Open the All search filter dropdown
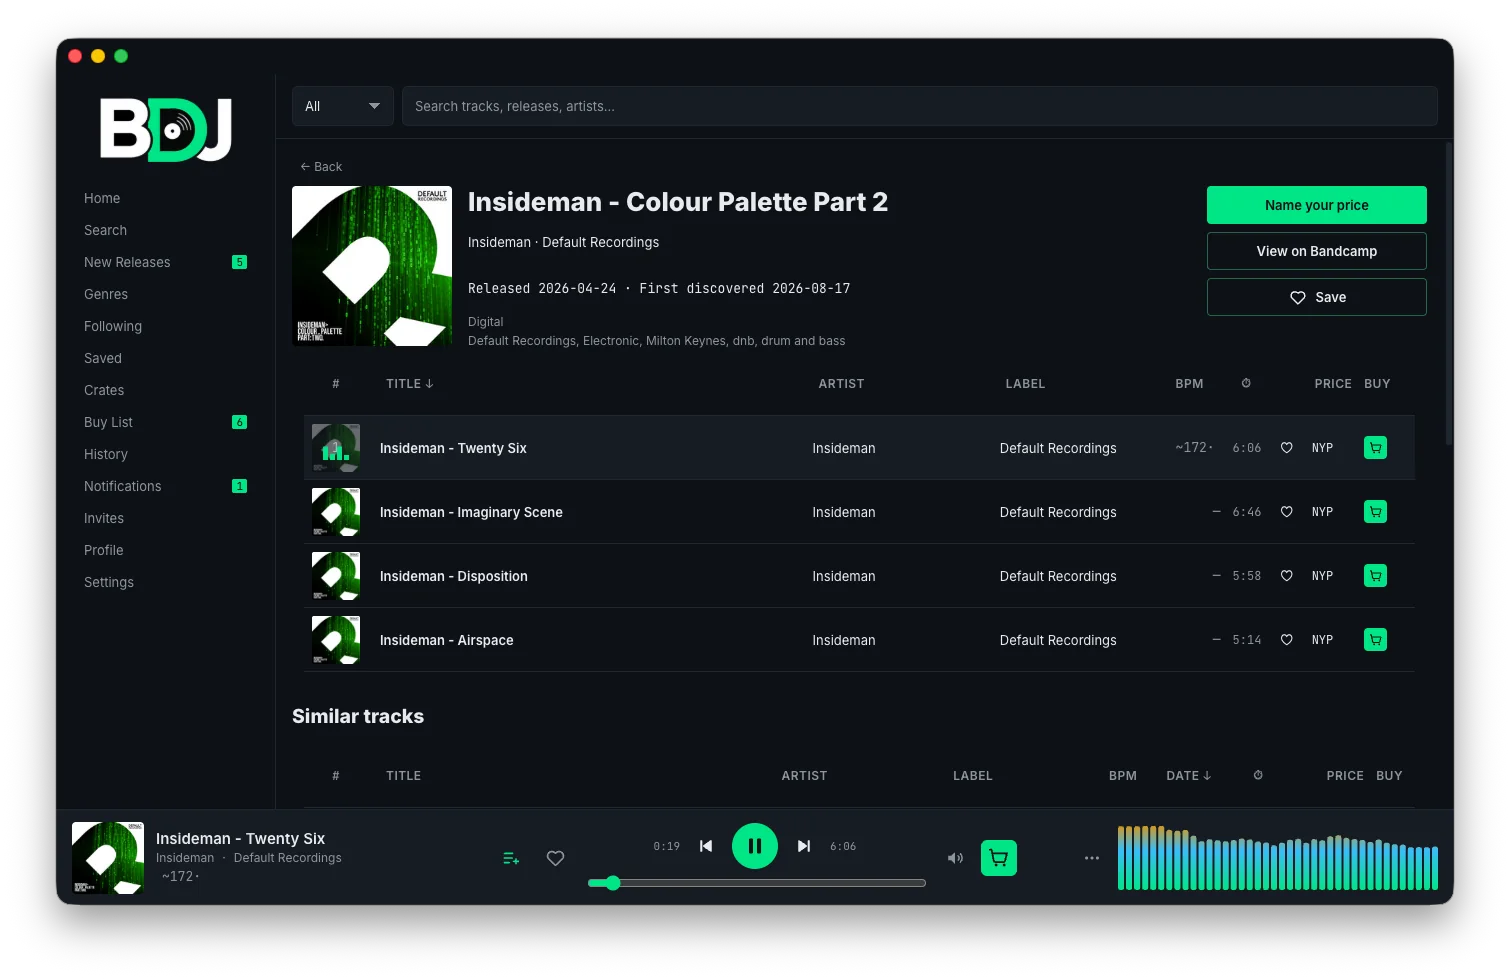Image resolution: width=1510 pixels, height=979 pixels. 343,106
